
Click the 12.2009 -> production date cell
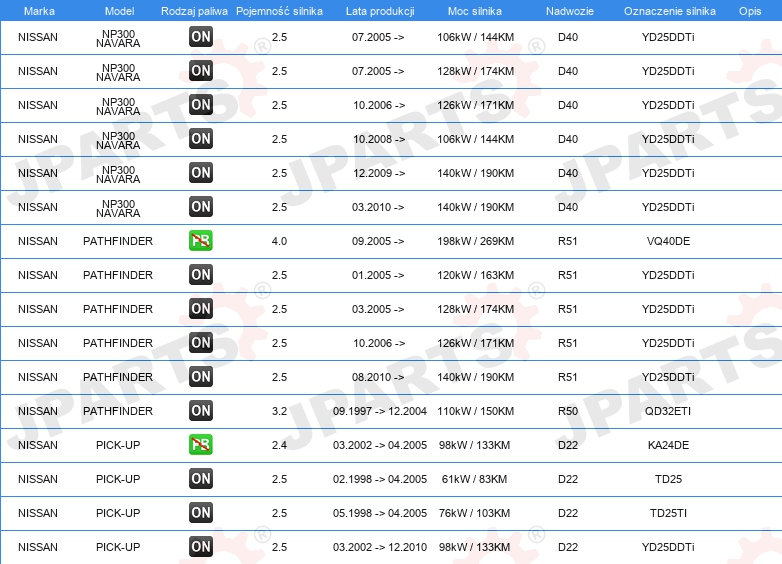click(379, 174)
